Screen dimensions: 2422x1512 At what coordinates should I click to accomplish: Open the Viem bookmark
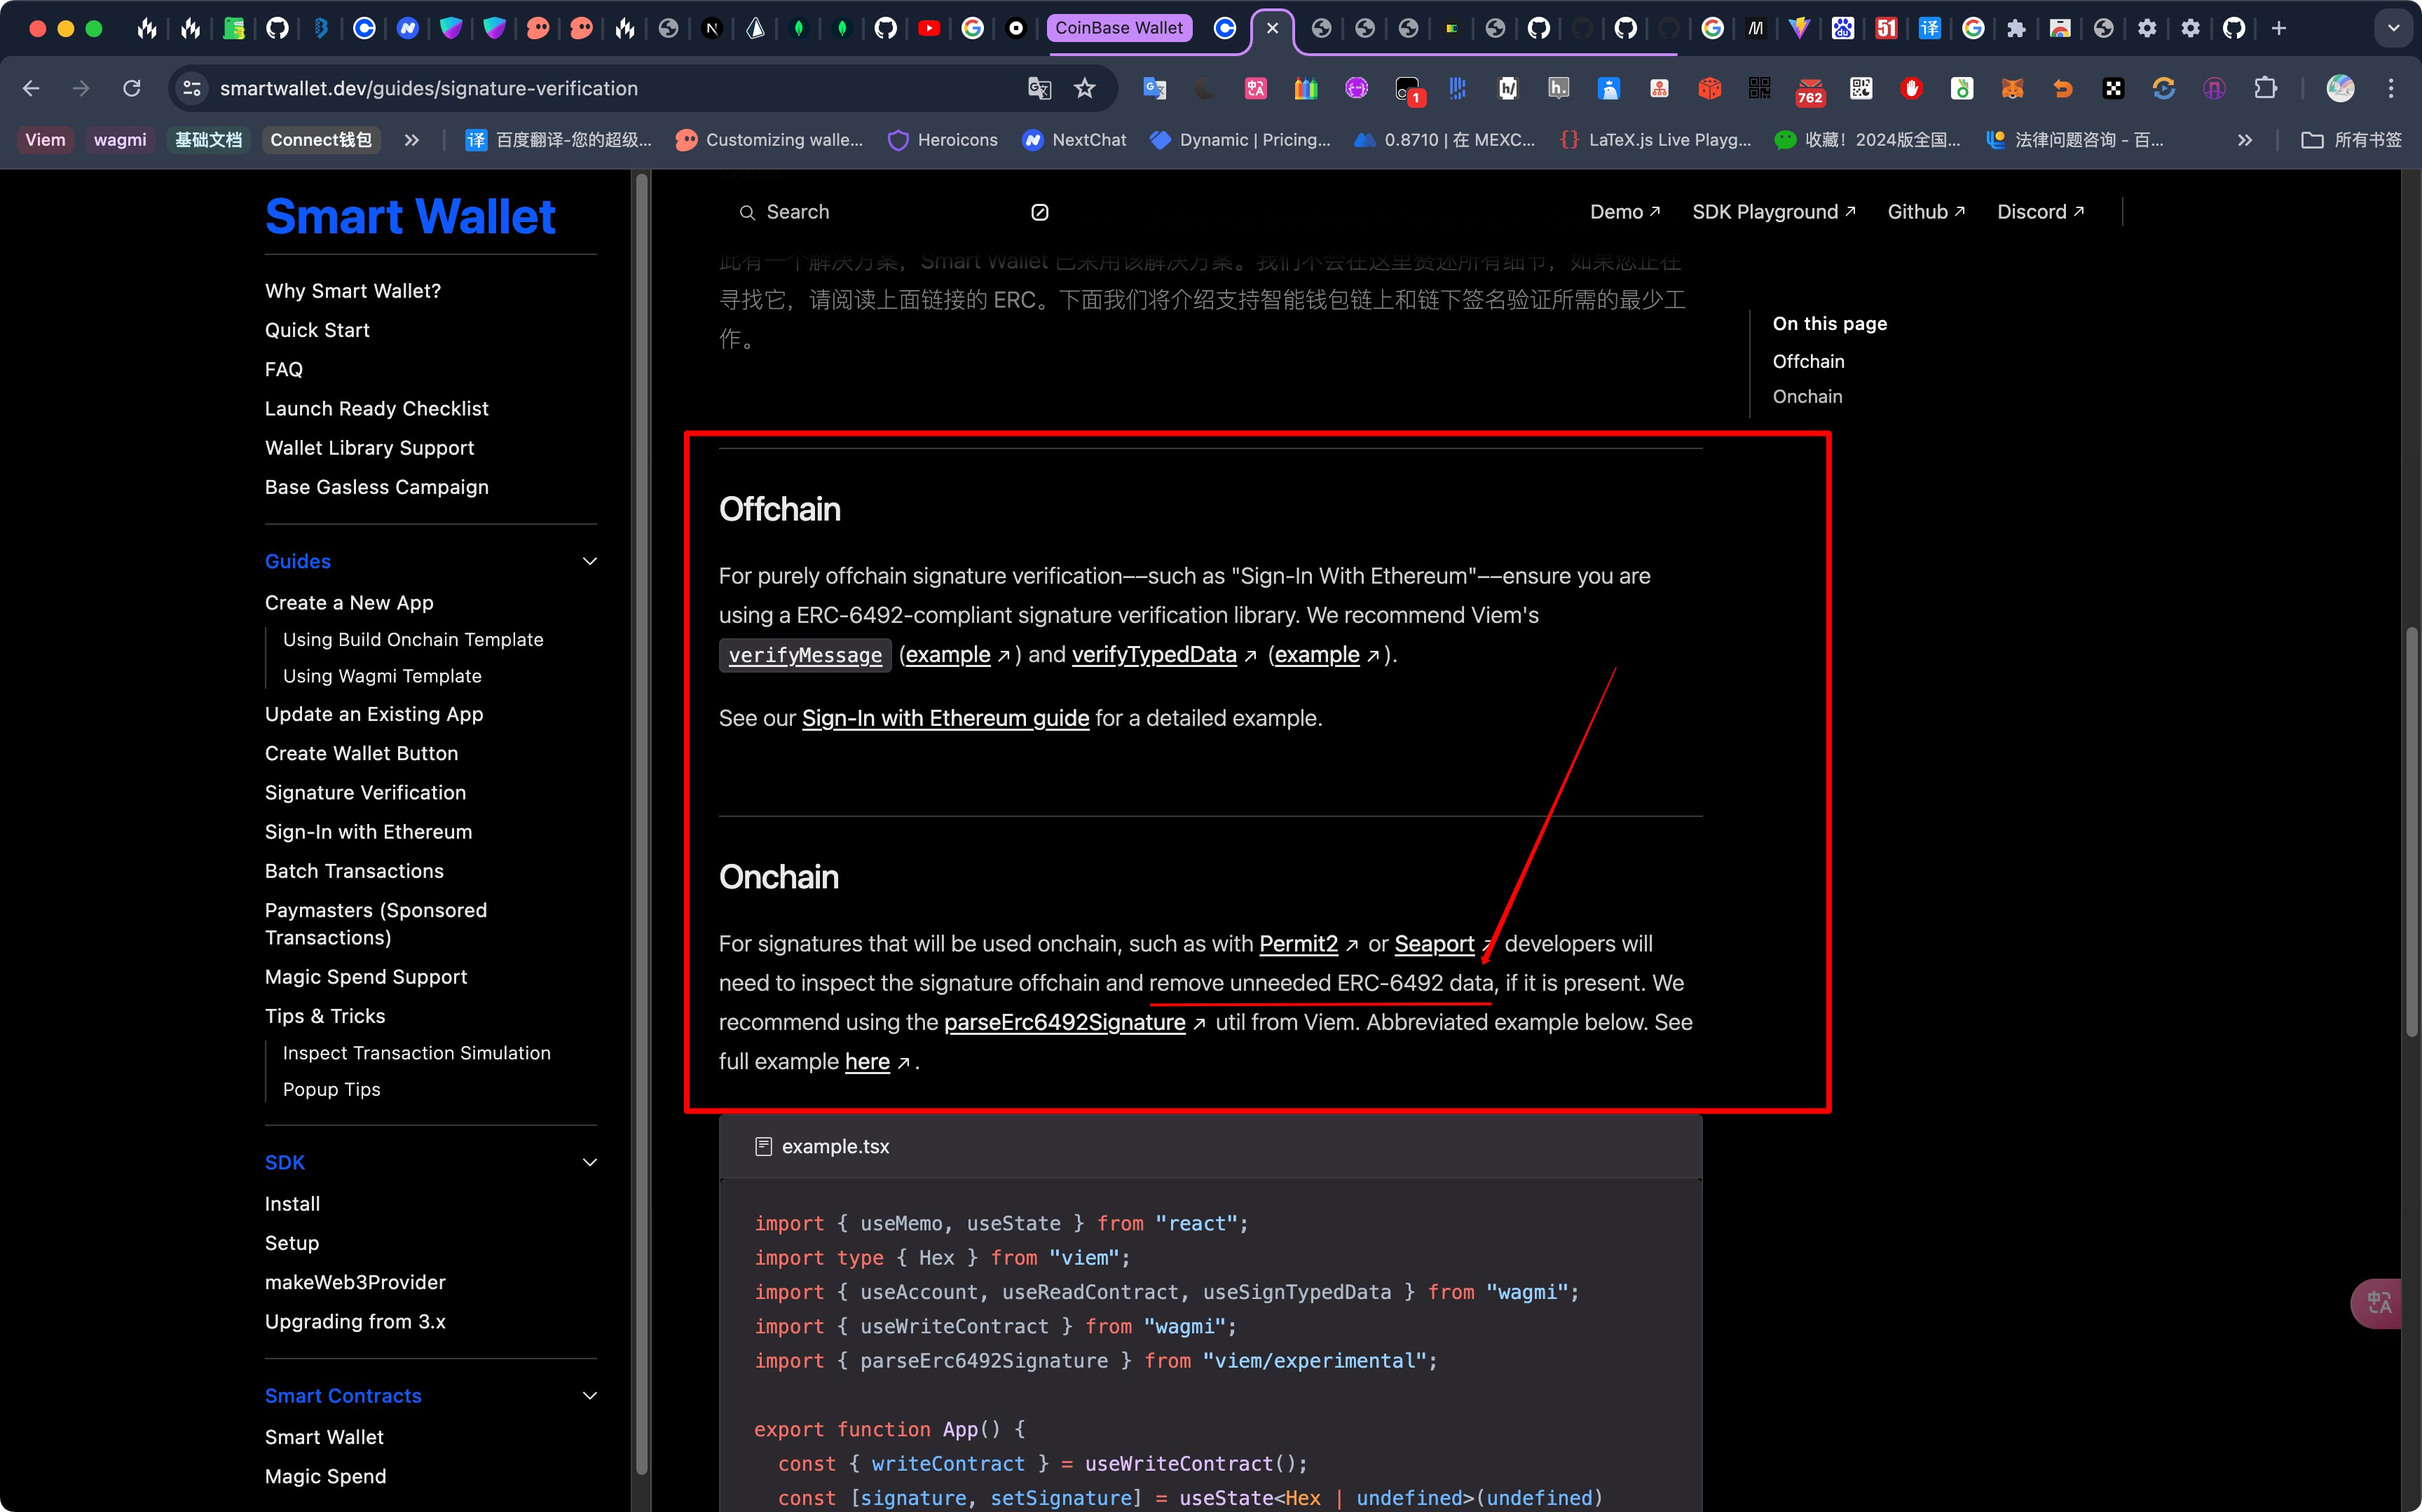coord(45,140)
